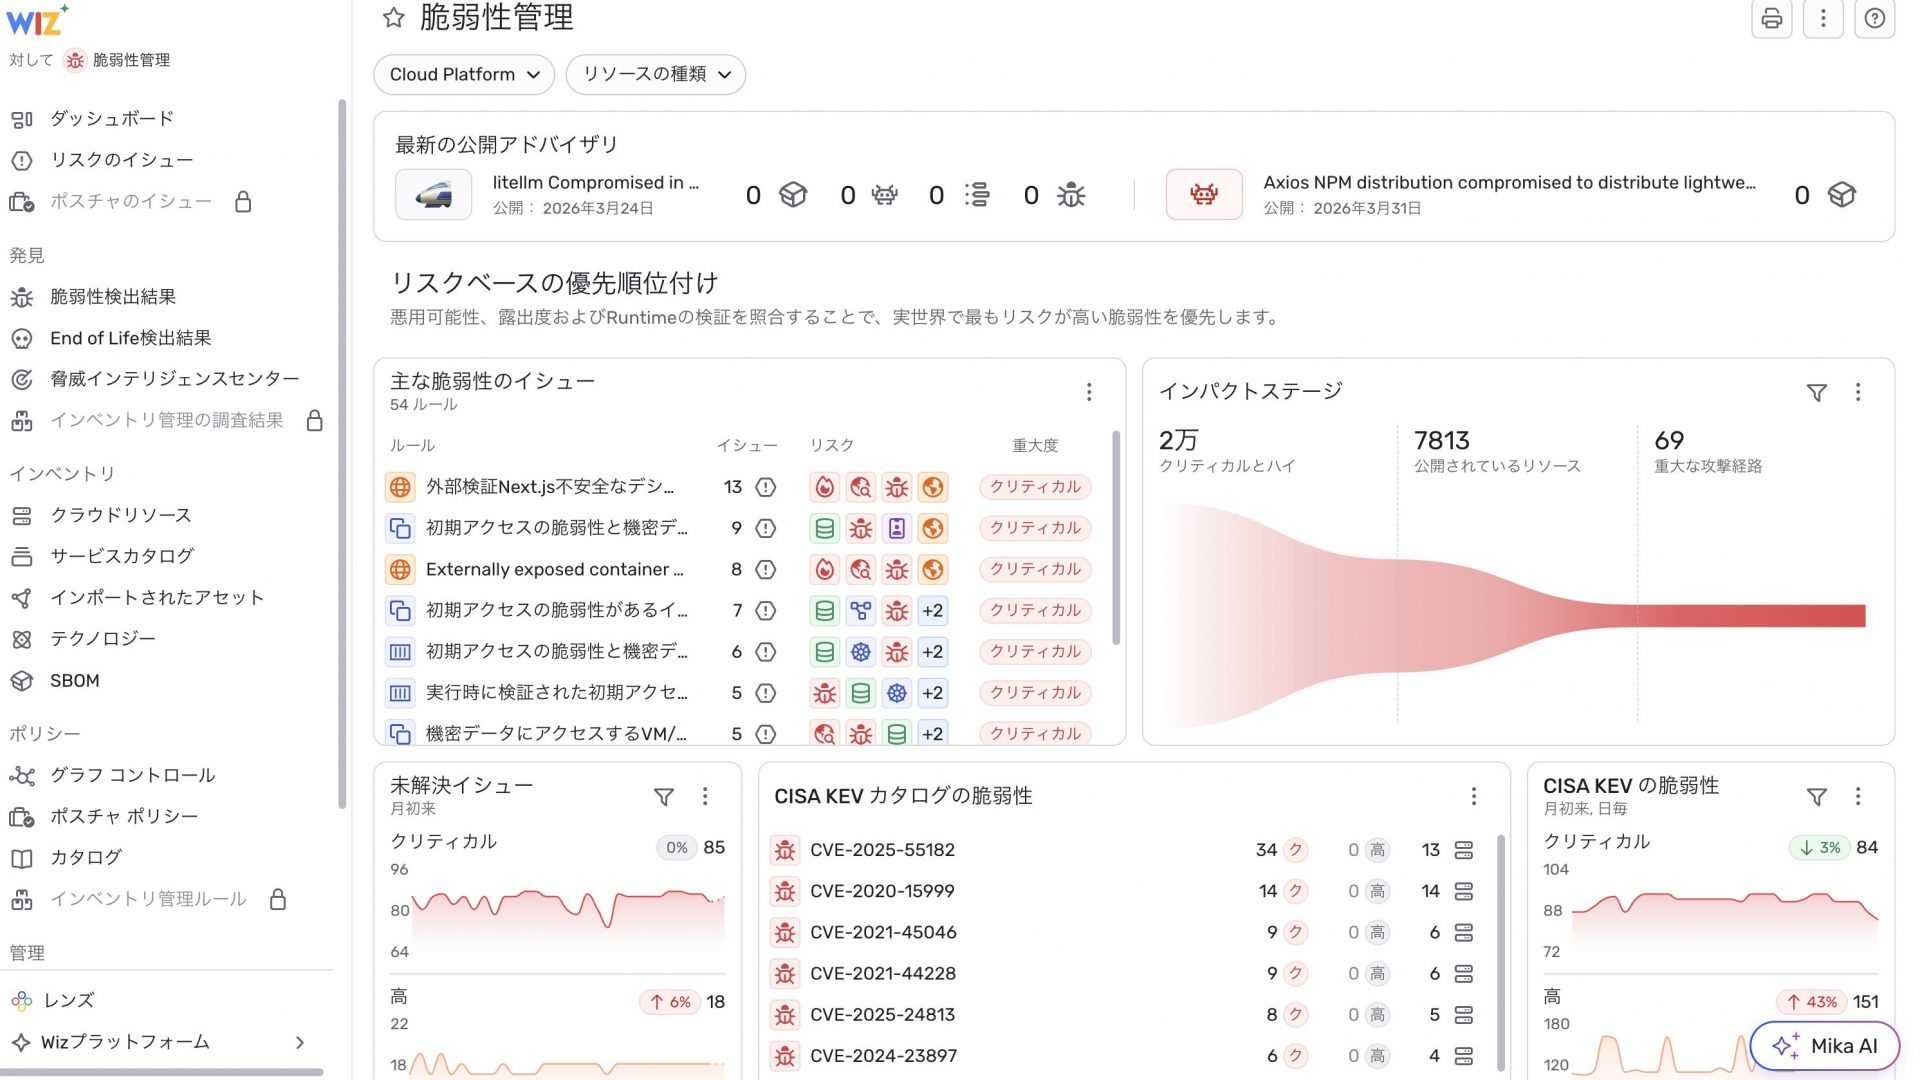The height and width of the screenshot is (1080, 1920).
Task: Expand the Wizプラットフォーム submenu arrow
Action: coord(299,1043)
